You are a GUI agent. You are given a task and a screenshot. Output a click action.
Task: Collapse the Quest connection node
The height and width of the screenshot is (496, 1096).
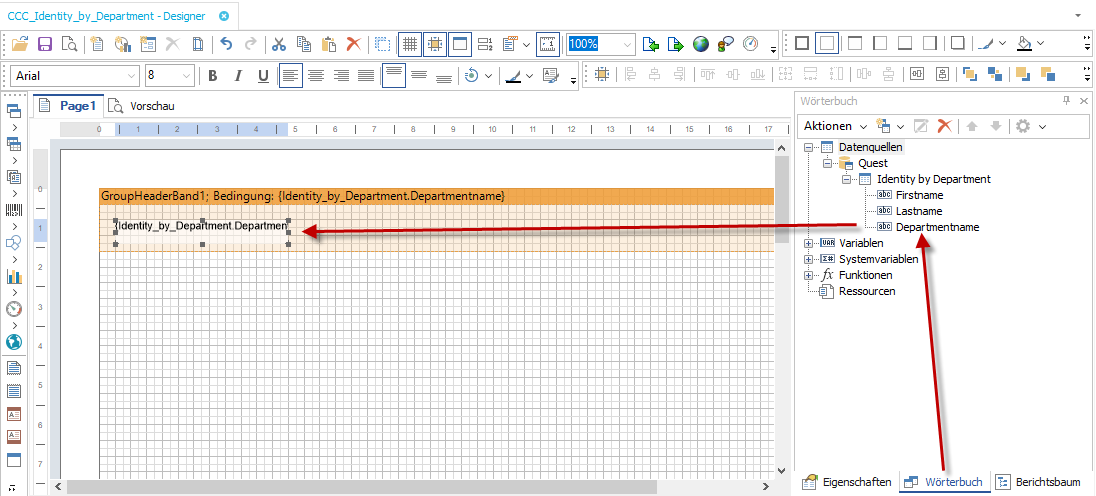[828, 163]
